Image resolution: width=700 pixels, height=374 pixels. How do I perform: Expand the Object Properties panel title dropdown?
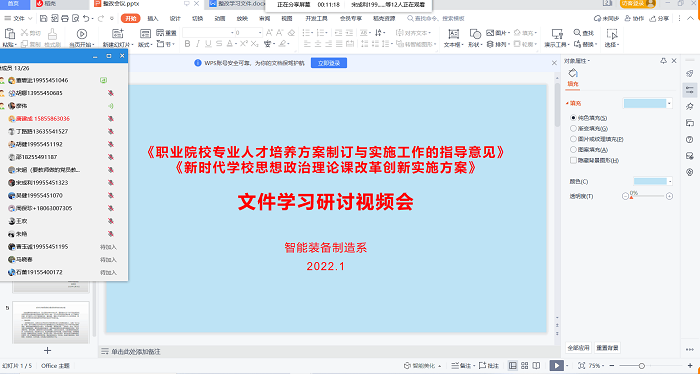pos(577,61)
